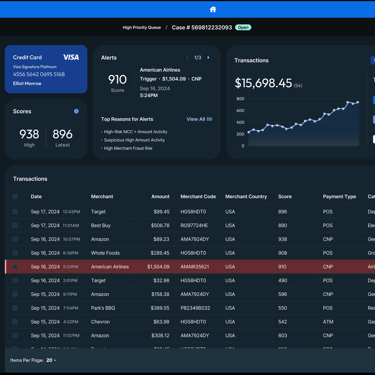The image size is (375, 375).
Task: Select all transactions header checkbox
Action: (x=15, y=197)
